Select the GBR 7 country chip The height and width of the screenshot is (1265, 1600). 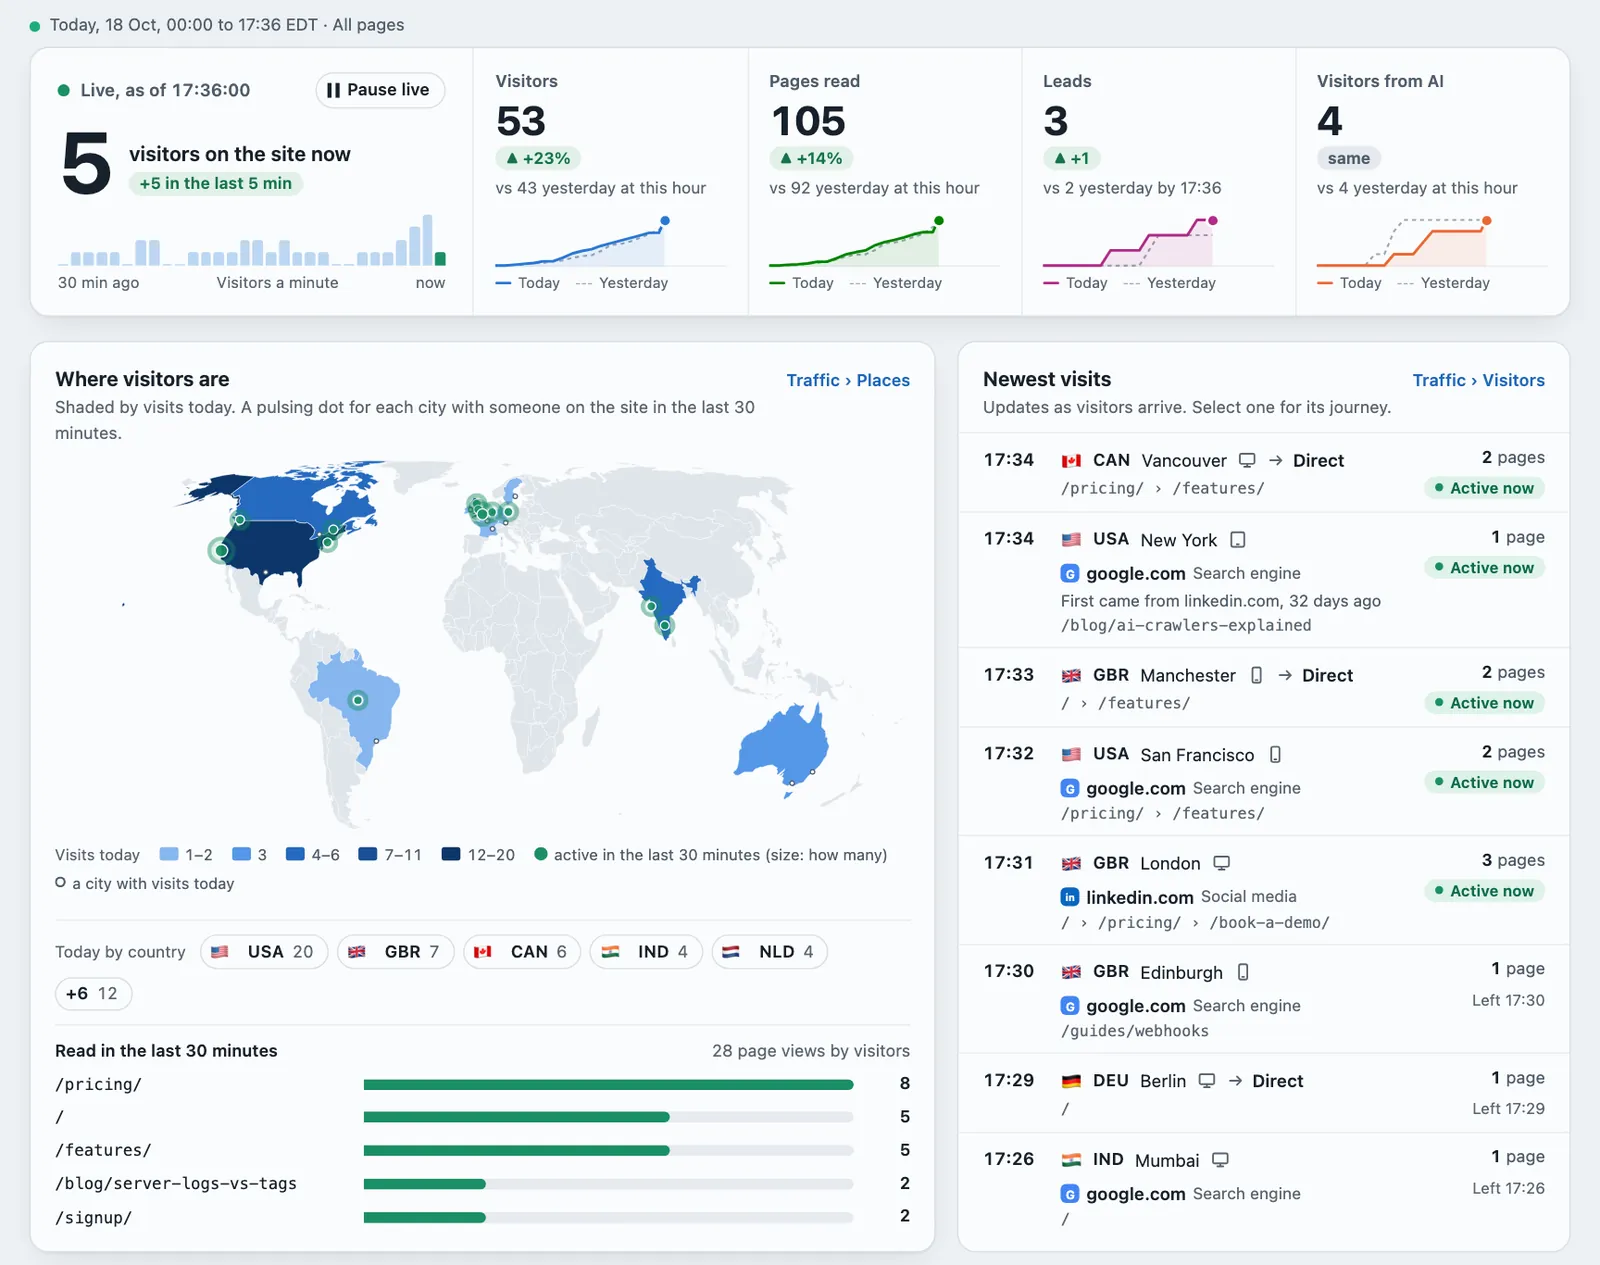(395, 952)
